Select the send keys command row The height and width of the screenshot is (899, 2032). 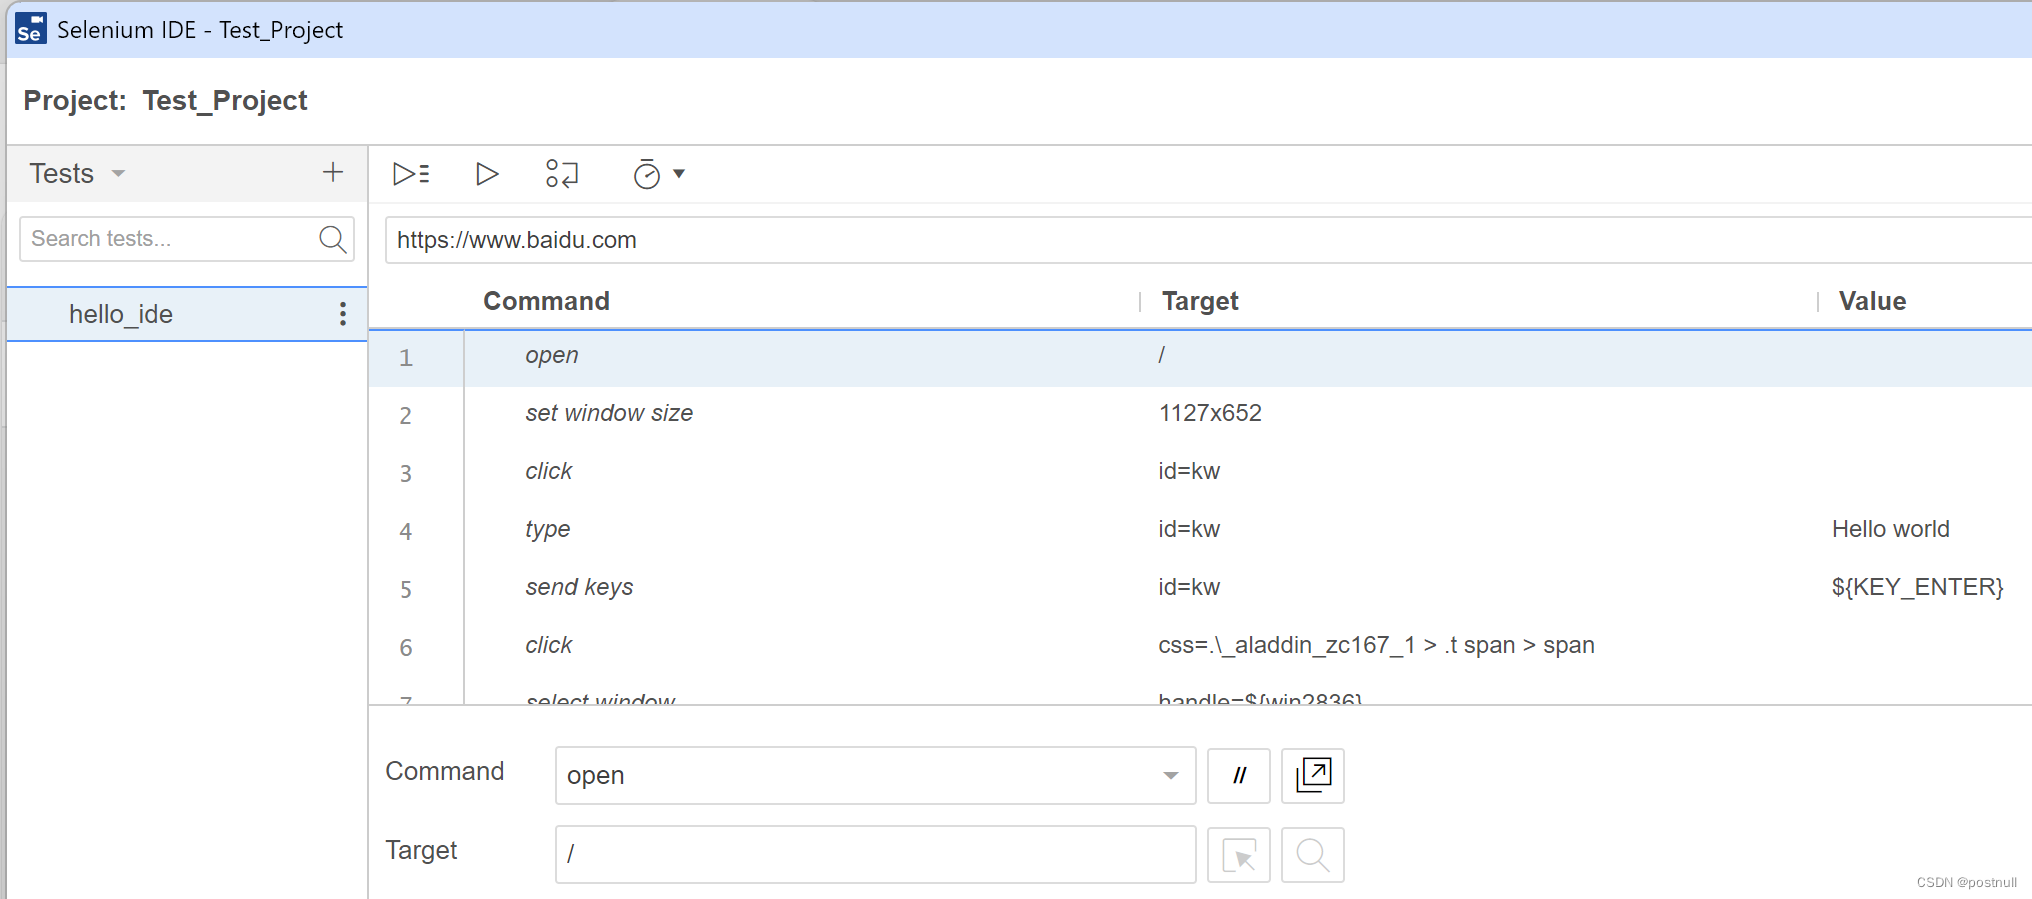[x=1200, y=588]
